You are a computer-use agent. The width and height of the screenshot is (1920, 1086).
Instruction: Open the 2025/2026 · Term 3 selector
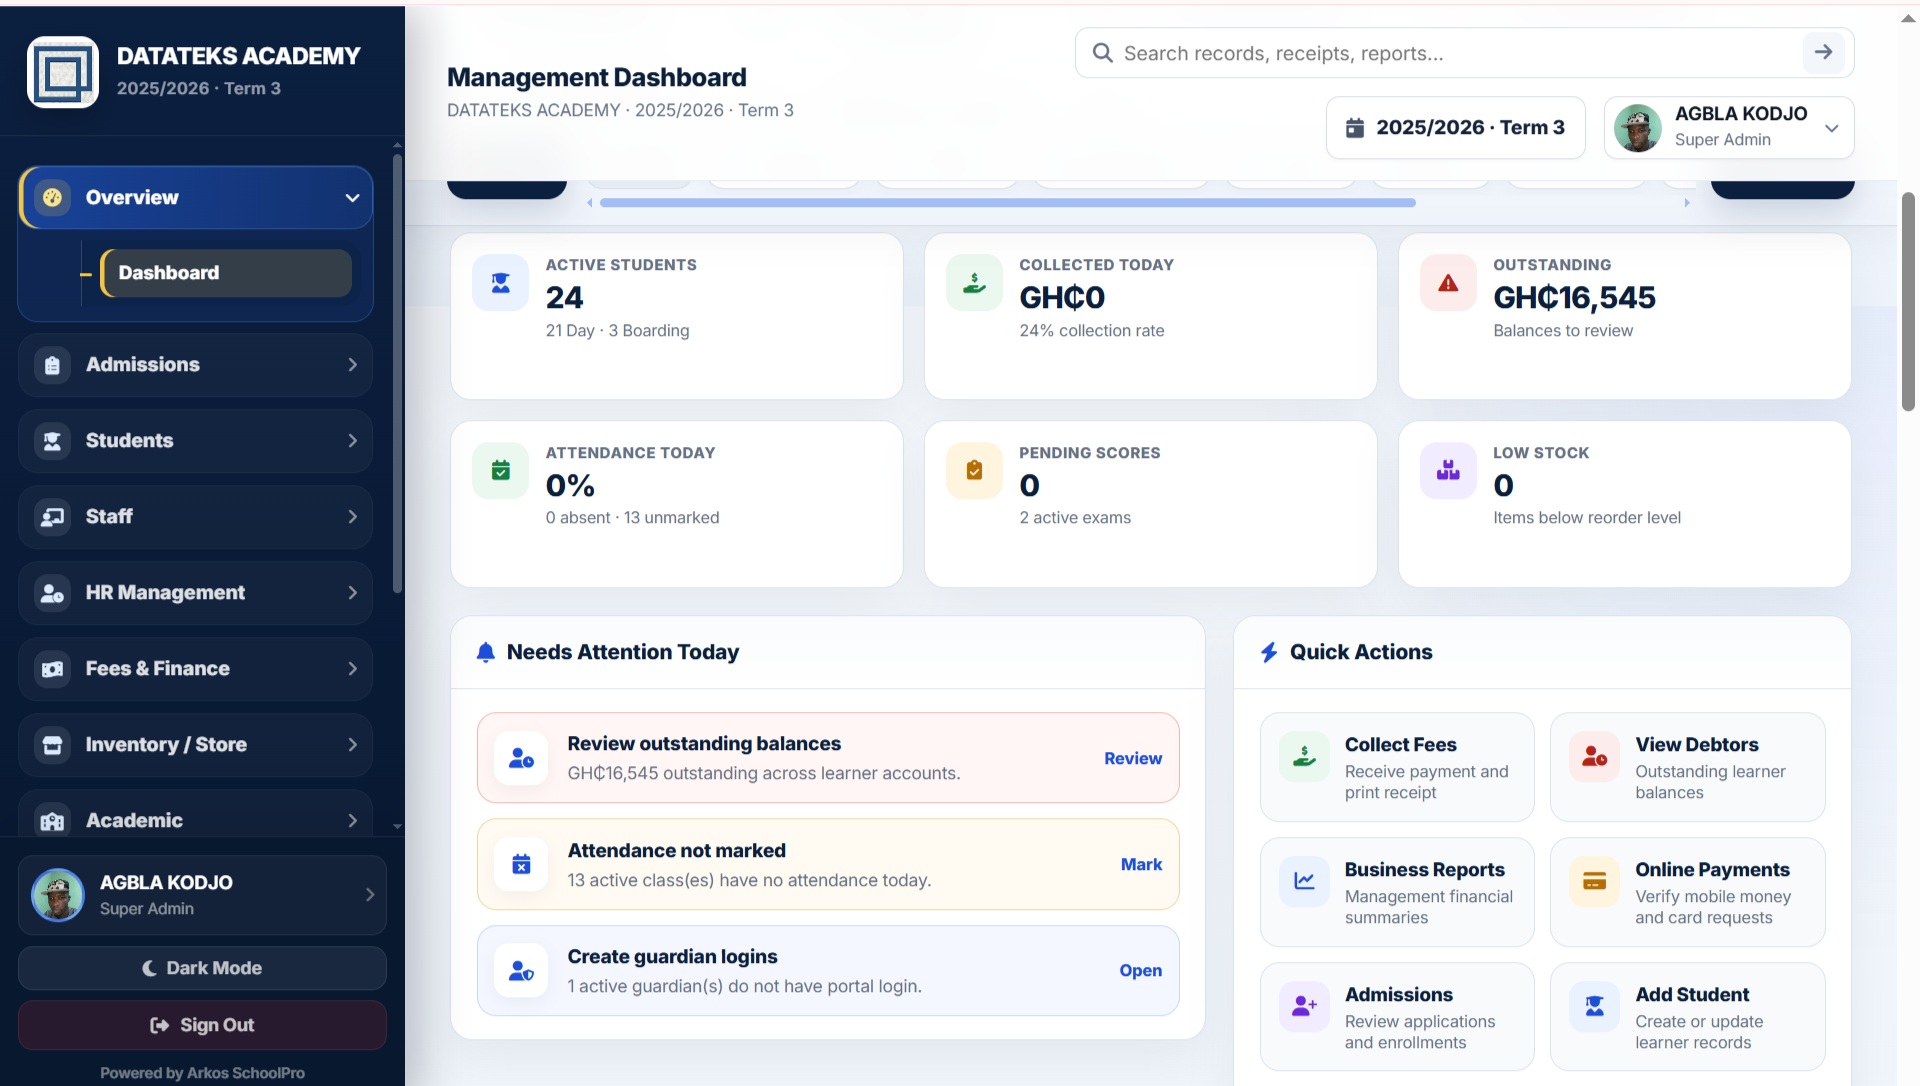tap(1455, 127)
